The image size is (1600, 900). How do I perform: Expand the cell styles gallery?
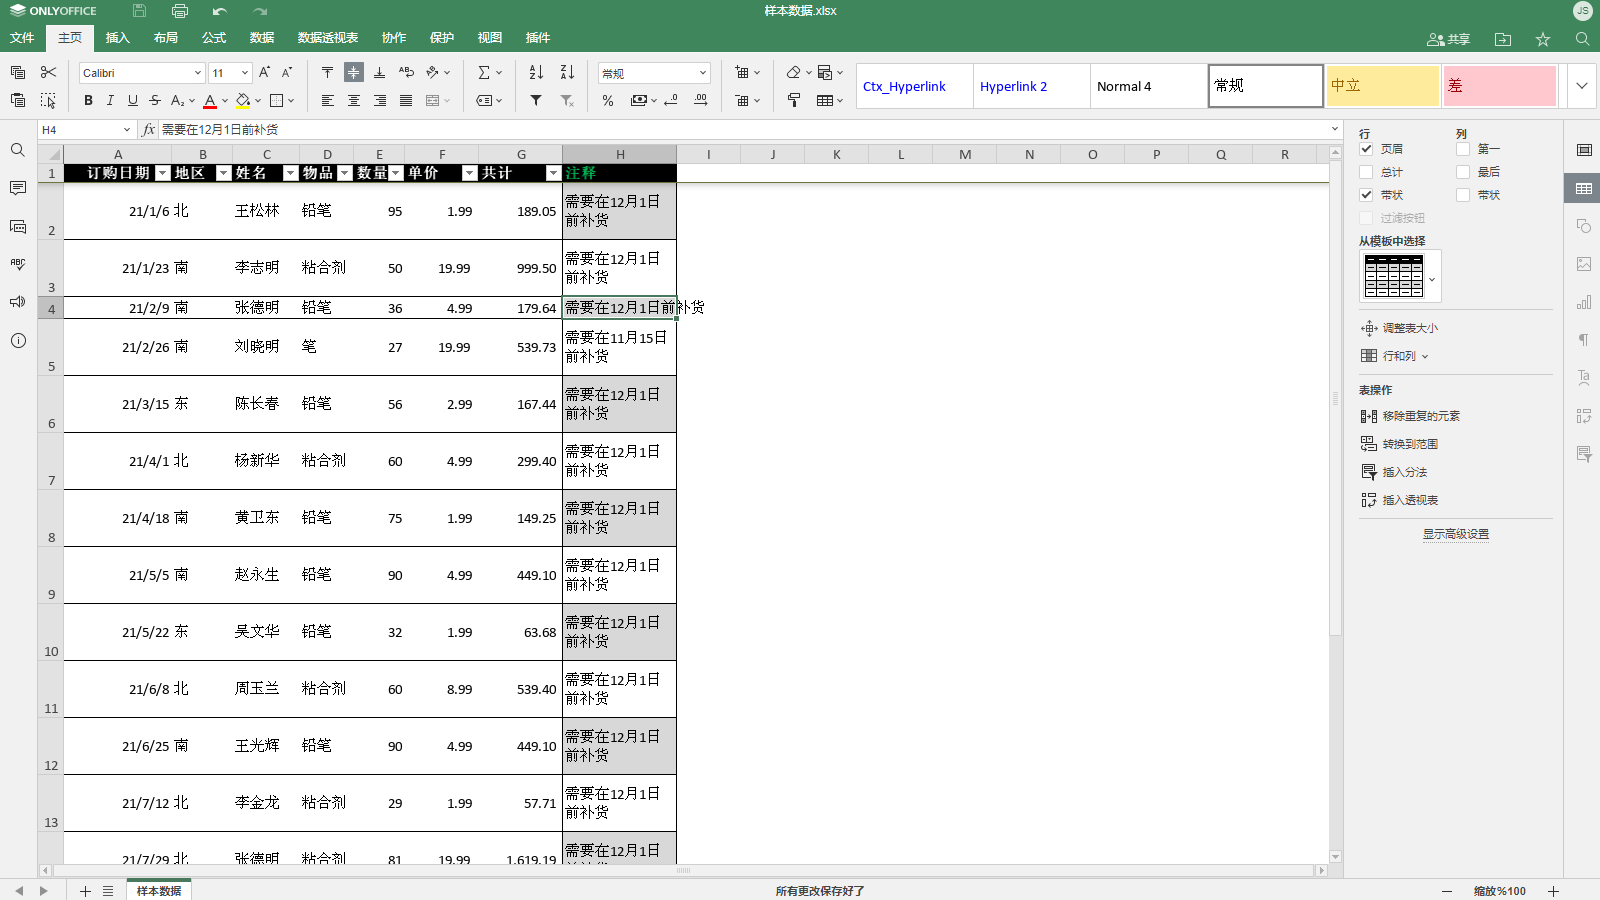(x=1582, y=86)
